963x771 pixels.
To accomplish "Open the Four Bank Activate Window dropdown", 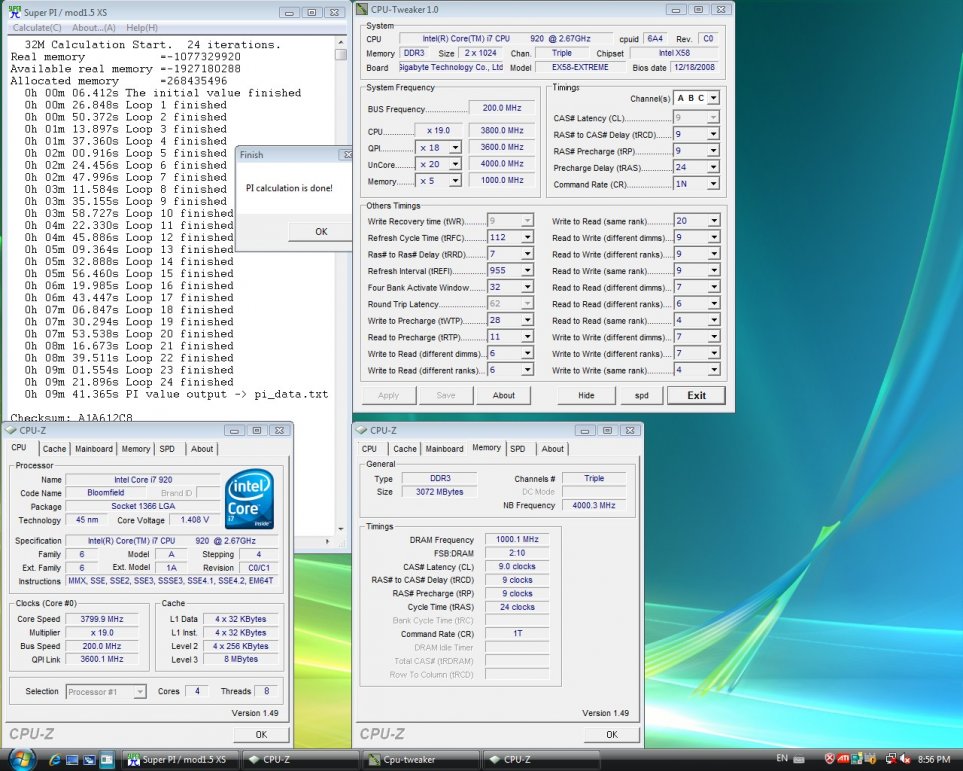I will tap(527, 288).
